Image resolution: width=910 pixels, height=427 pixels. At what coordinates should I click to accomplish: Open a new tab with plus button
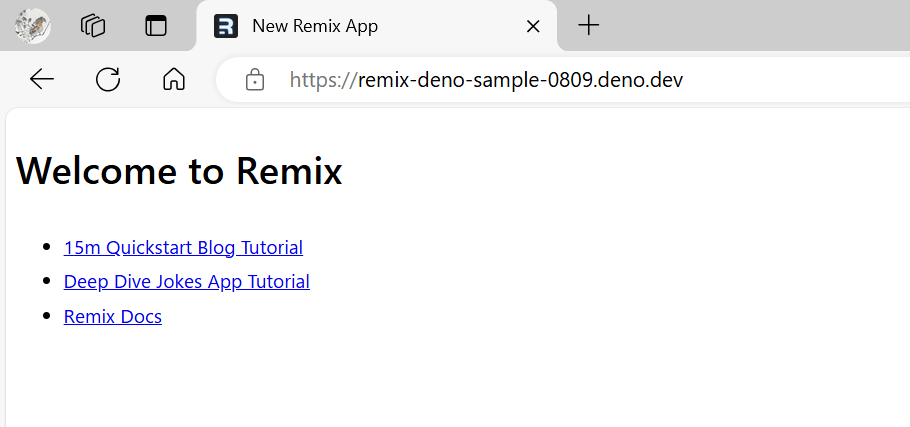(x=588, y=26)
